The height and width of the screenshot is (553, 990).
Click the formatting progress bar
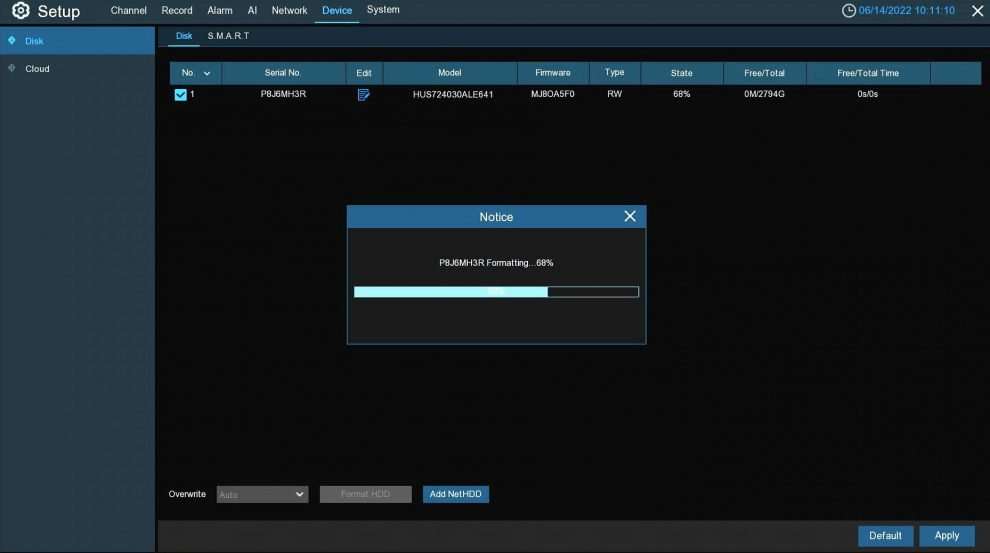coord(496,292)
